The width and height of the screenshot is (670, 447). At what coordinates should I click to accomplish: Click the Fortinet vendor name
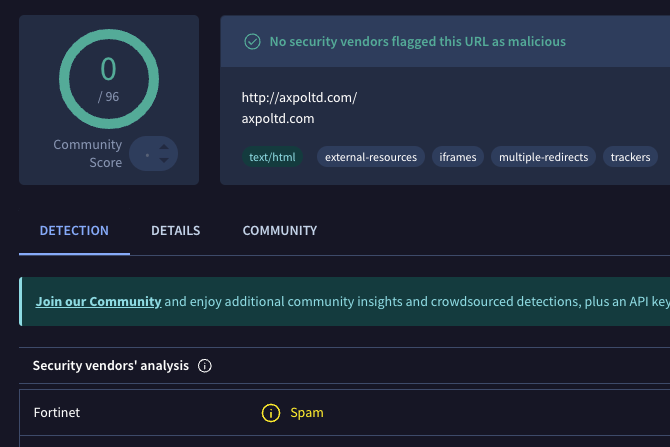57,413
